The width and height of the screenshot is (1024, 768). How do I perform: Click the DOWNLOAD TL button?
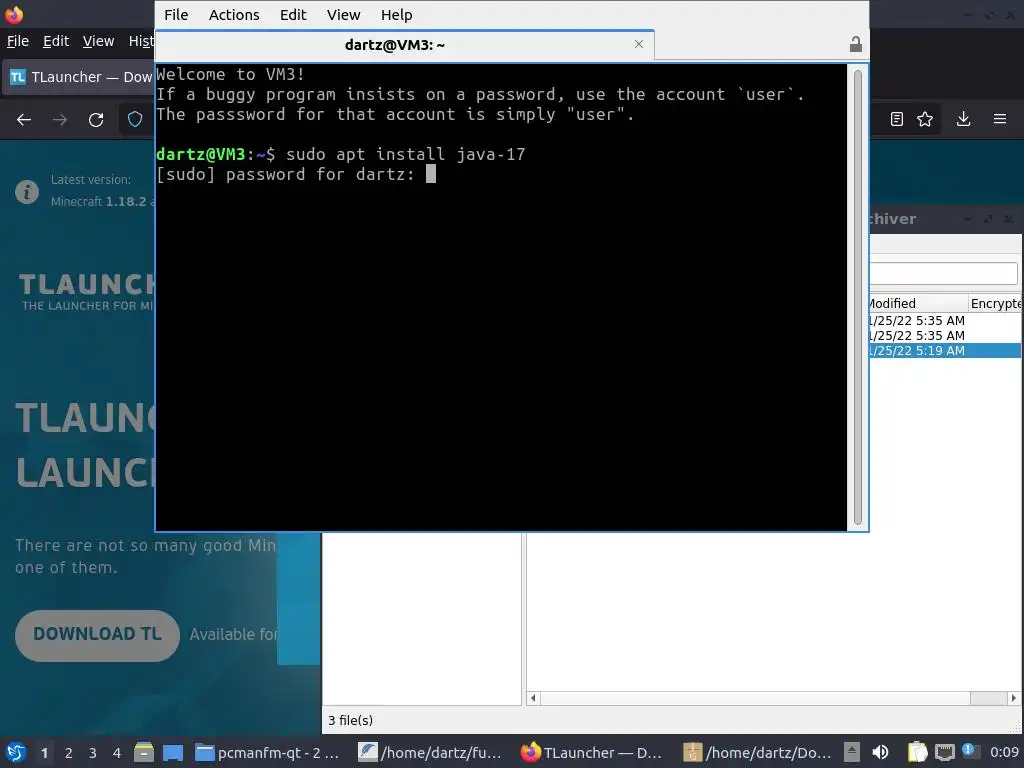97,635
